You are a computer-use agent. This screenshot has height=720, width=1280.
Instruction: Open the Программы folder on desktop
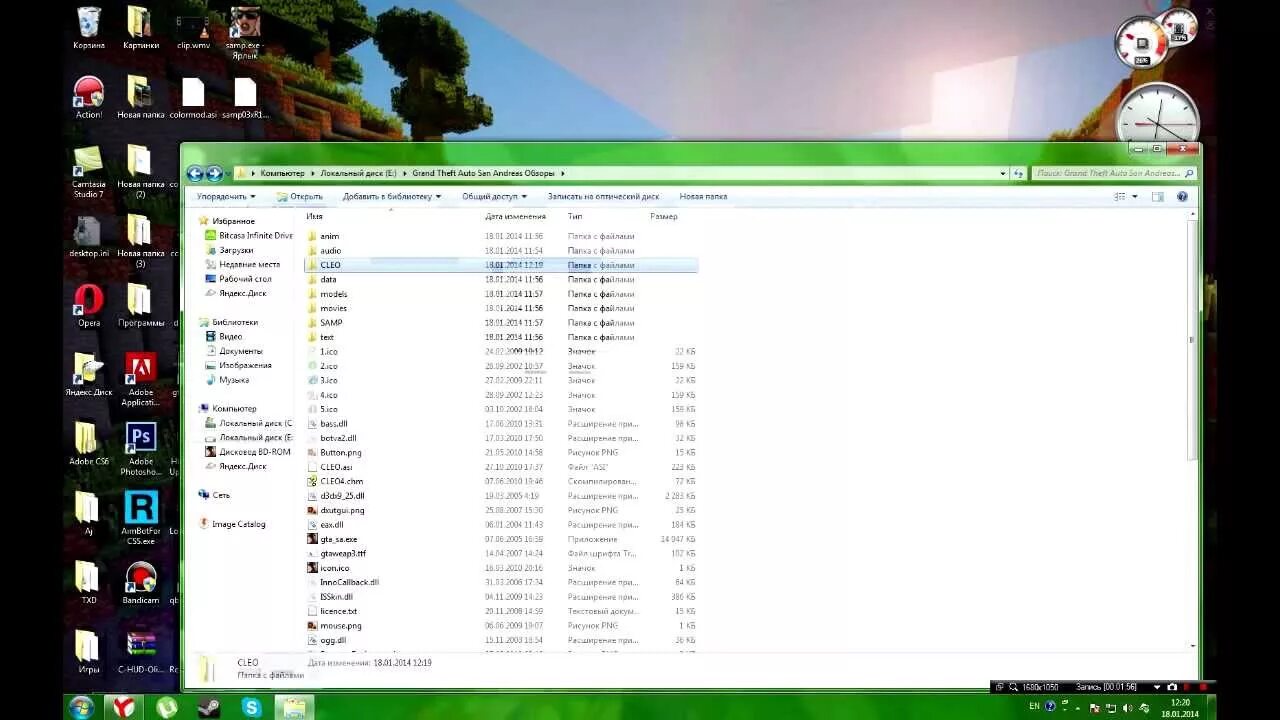pos(140,305)
